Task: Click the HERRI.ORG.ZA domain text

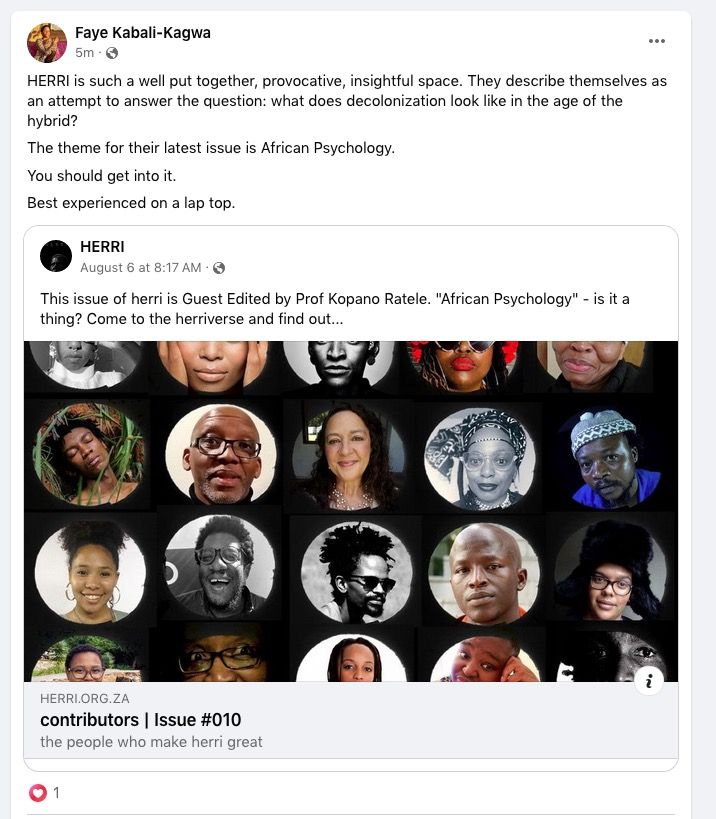Action: 85,699
